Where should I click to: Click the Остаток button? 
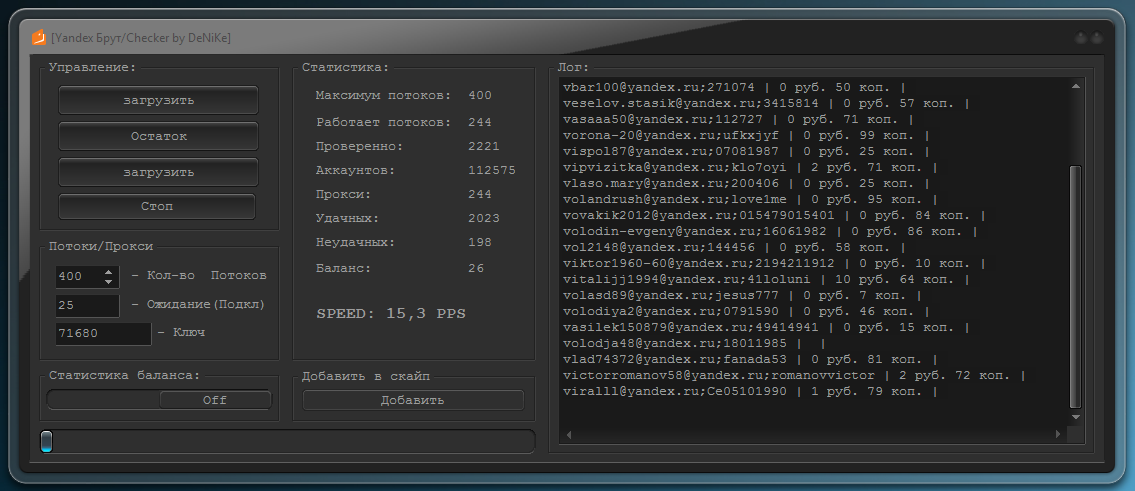click(158, 136)
